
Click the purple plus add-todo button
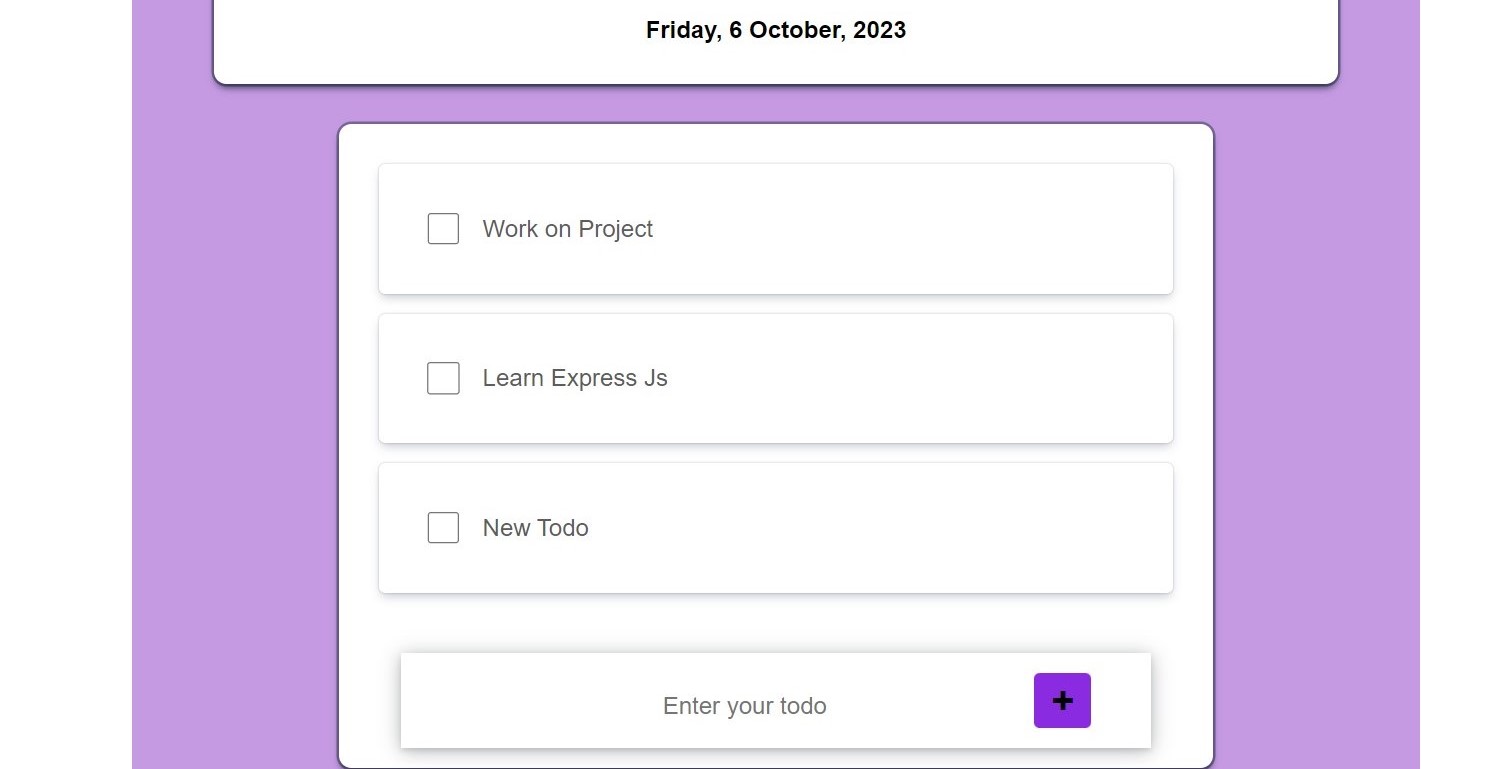(x=1062, y=701)
